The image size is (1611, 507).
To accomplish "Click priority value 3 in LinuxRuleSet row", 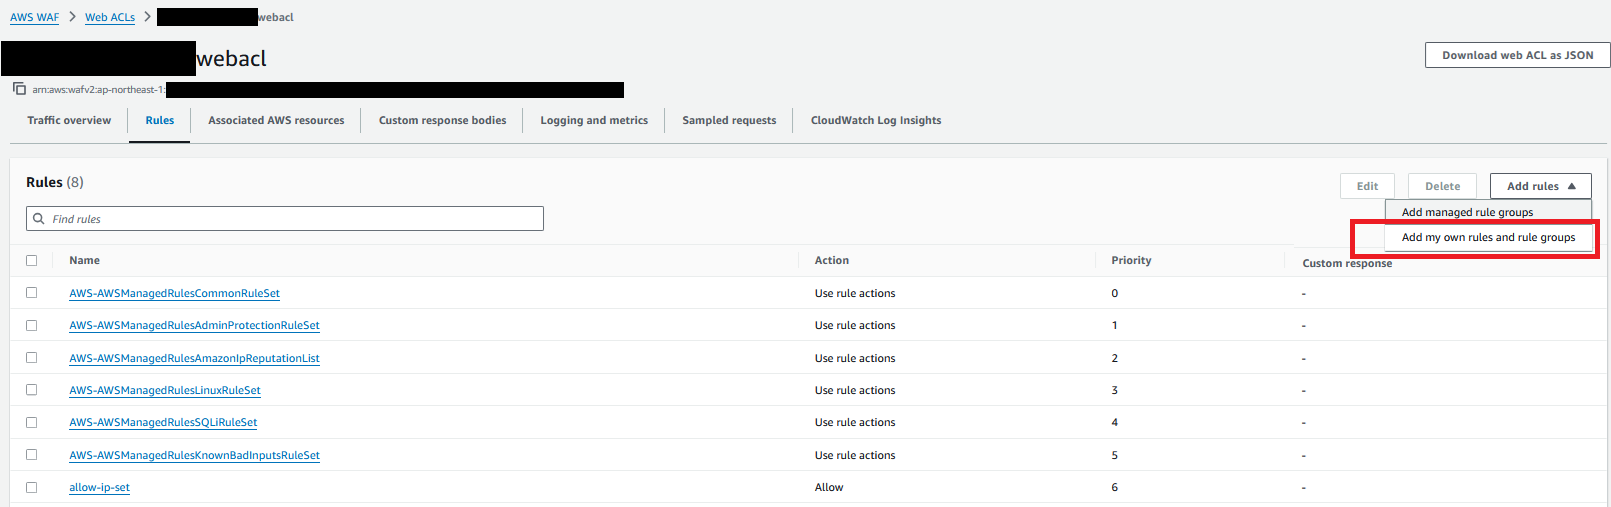I will click(x=1114, y=390).
